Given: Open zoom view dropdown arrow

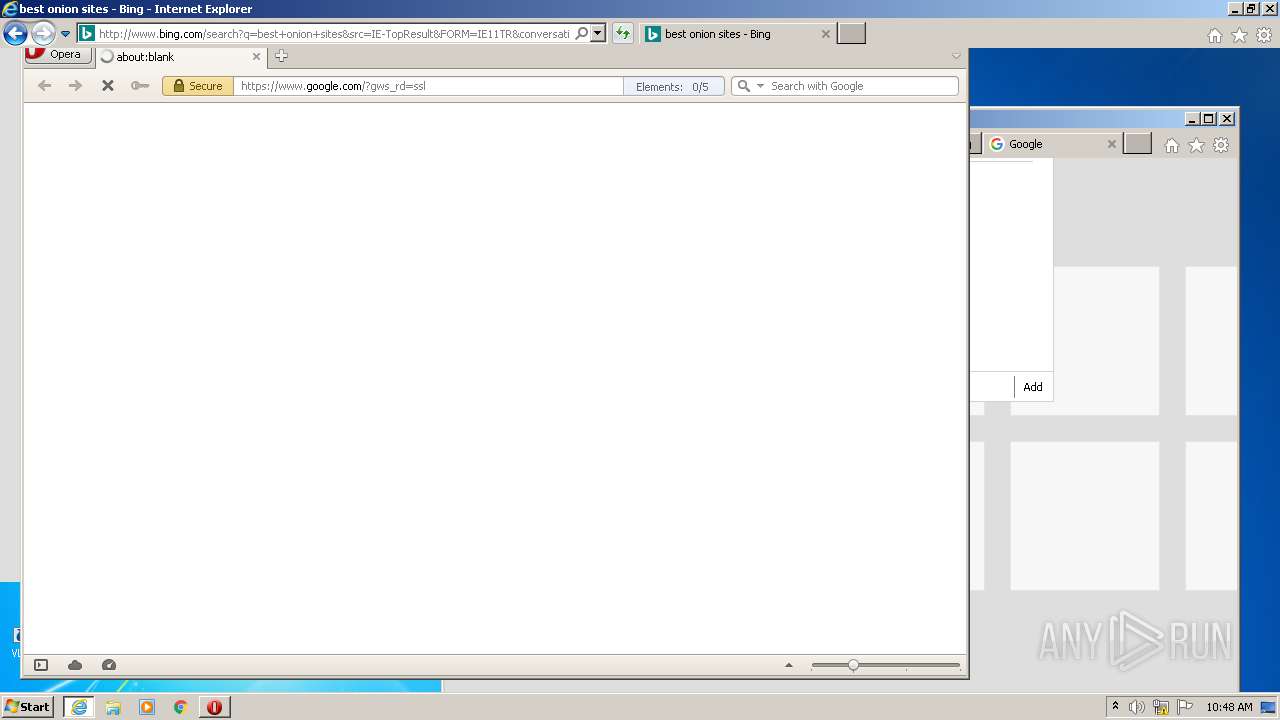Looking at the screenshot, I should coord(788,665).
